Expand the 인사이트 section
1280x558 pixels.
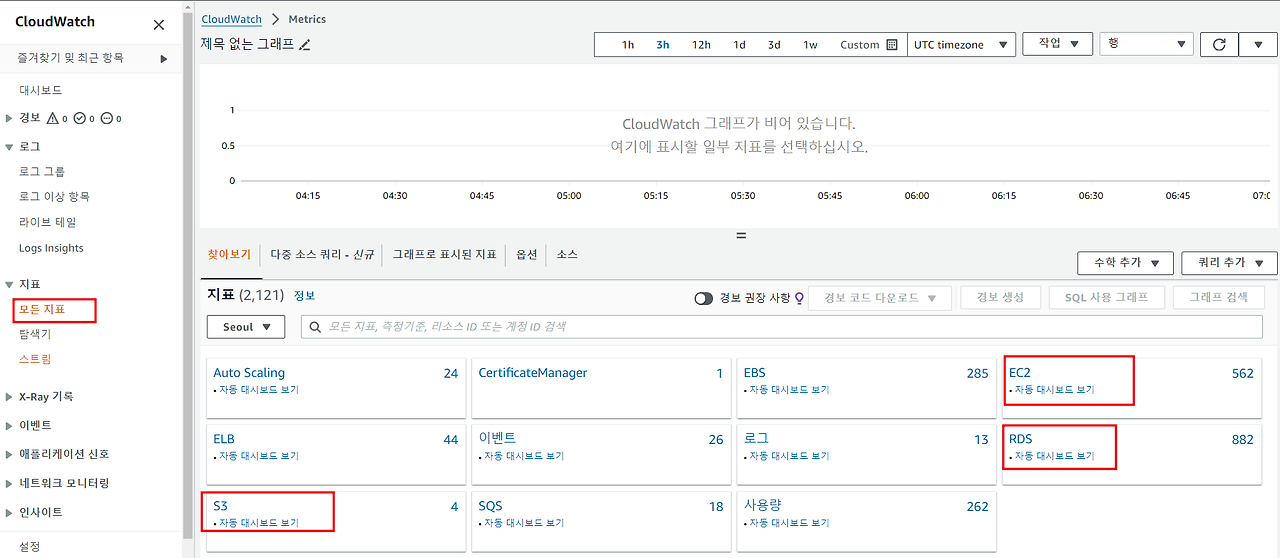coord(9,512)
